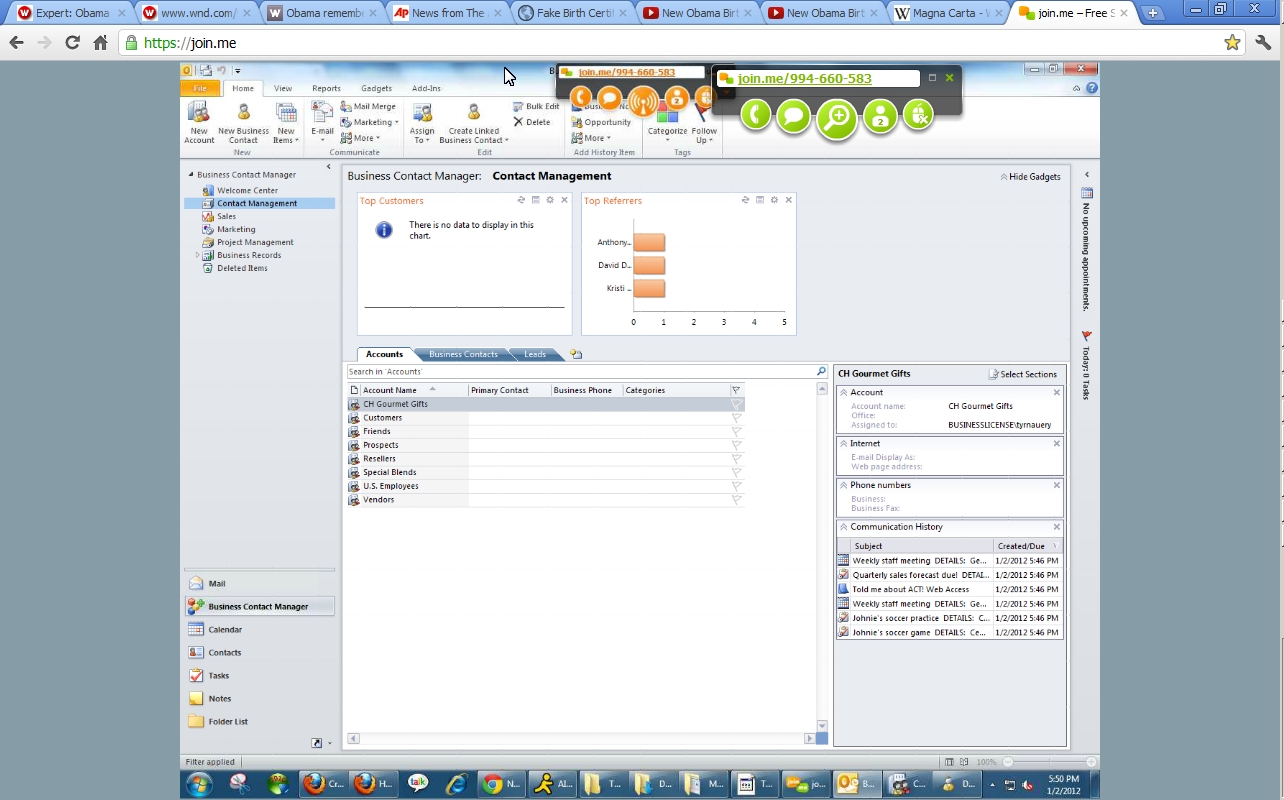The image size is (1284, 800).
Task: Click the Hide Gadgets button
Action: tap(1030, 177)
